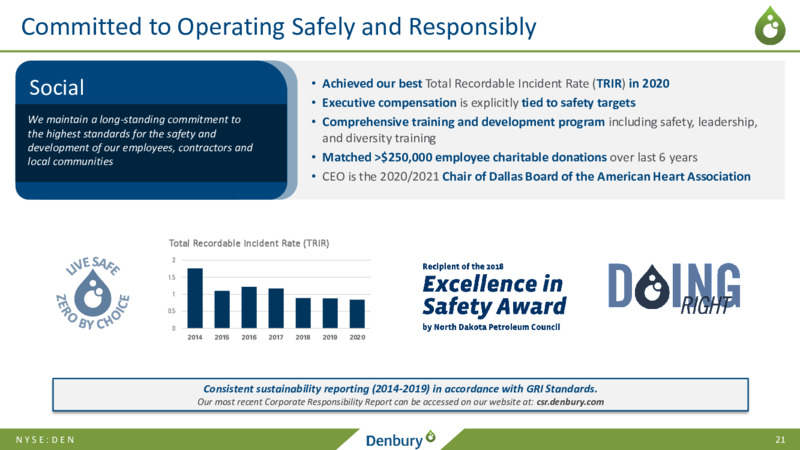Click the 2017 bar in the TRIR chart
Viewport: 800px width, 450px height.
click(276, 308)
